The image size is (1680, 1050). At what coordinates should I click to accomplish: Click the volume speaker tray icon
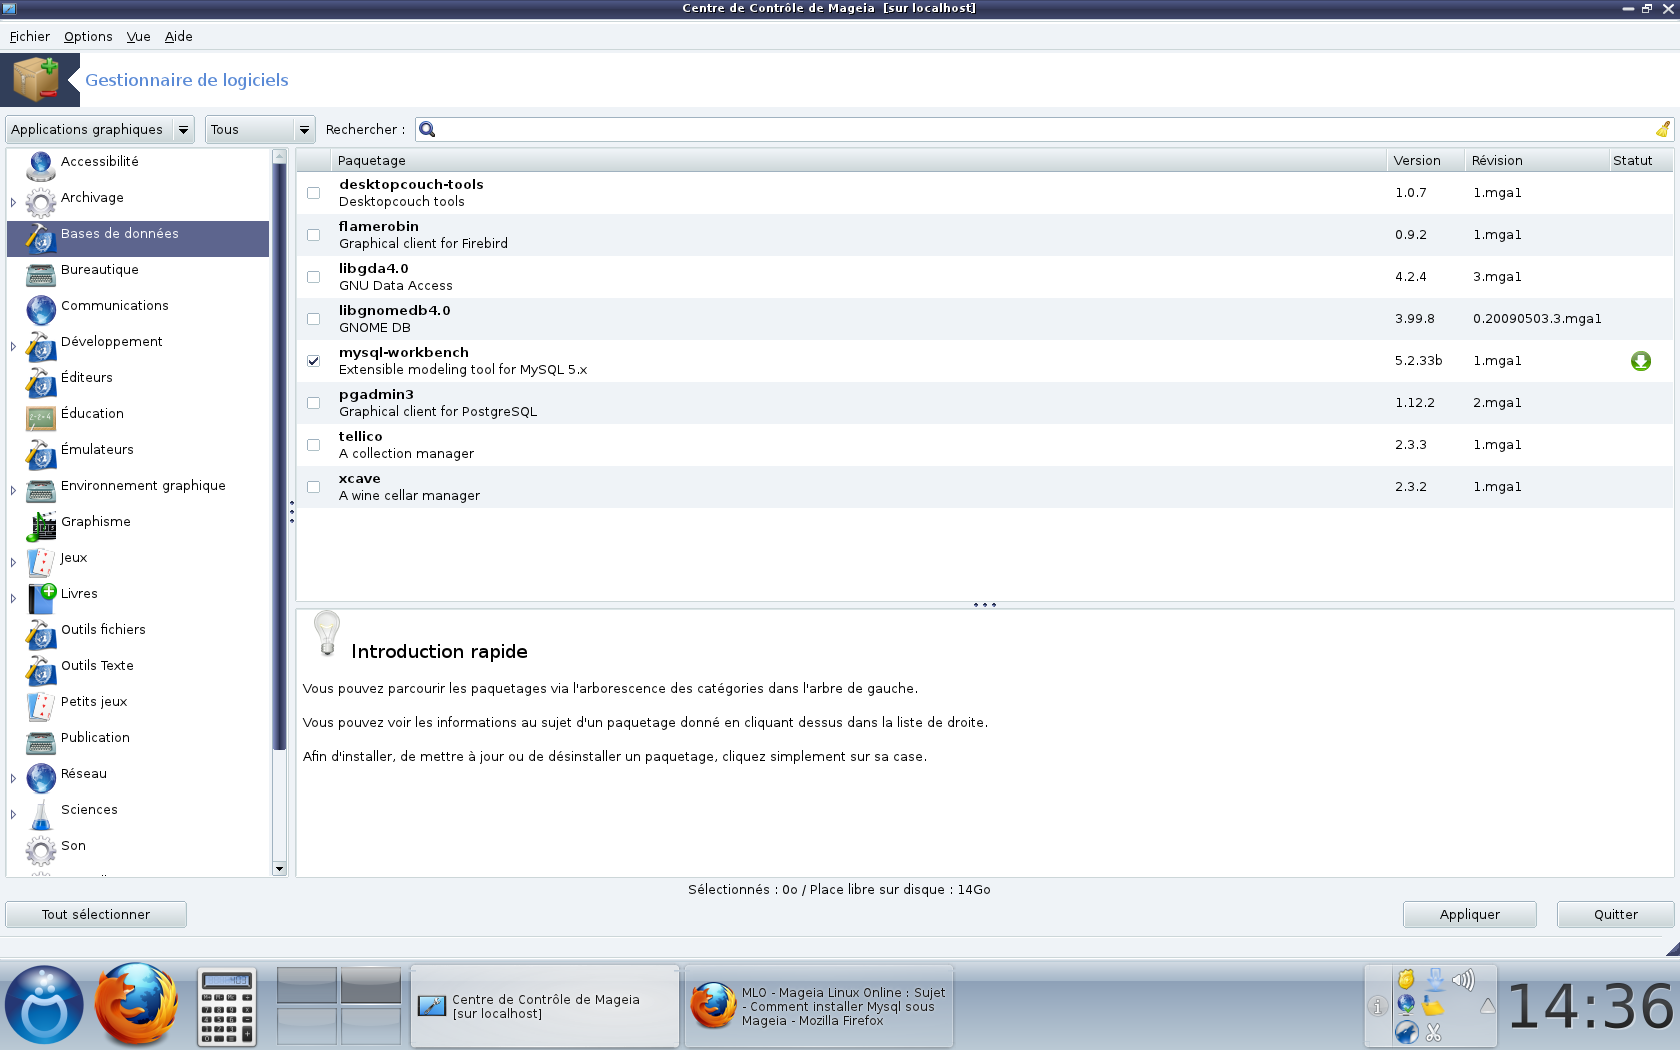1463,980
